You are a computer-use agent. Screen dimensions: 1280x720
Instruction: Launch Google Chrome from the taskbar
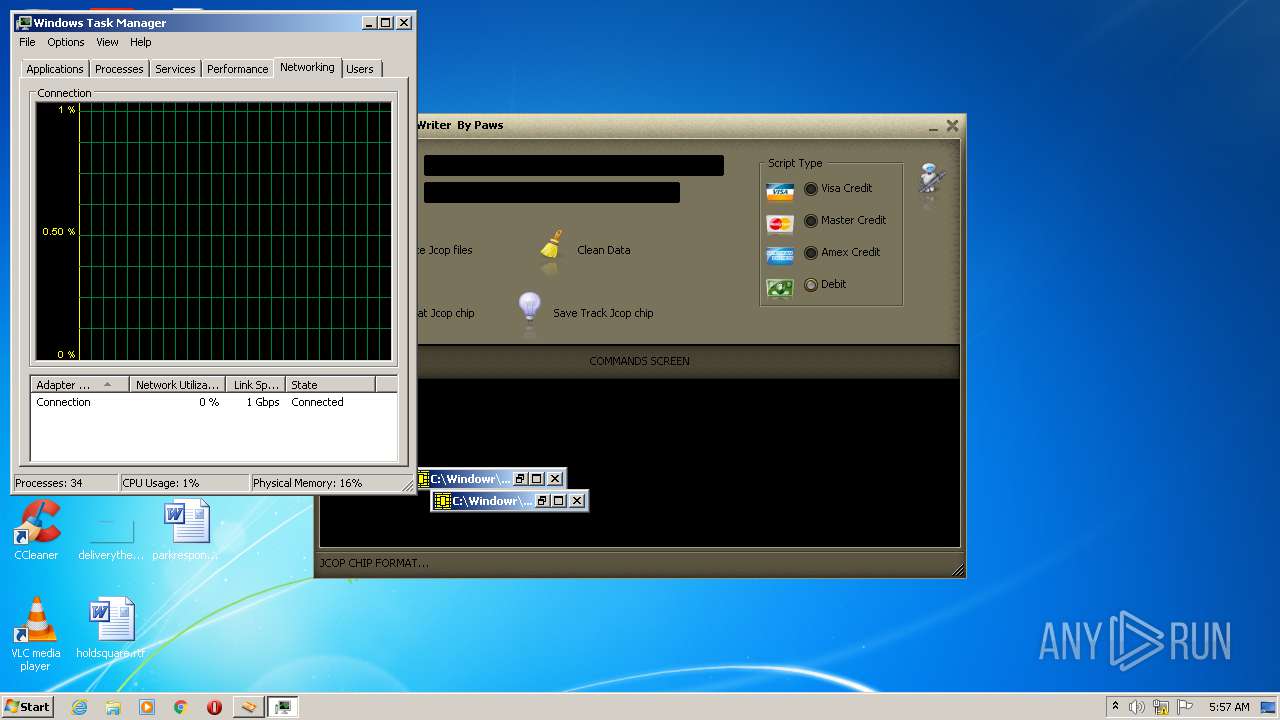(181, 707)
